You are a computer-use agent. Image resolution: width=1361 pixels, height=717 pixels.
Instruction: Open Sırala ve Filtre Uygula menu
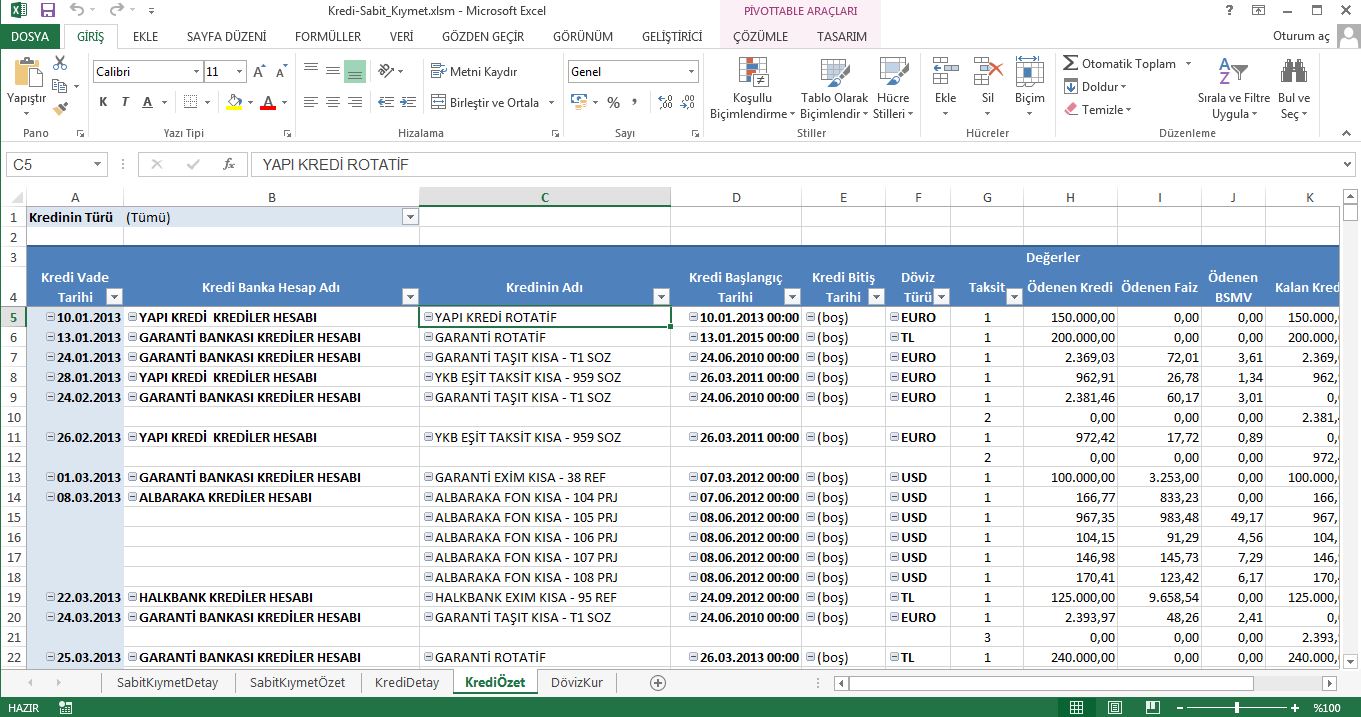(1234, 89)
